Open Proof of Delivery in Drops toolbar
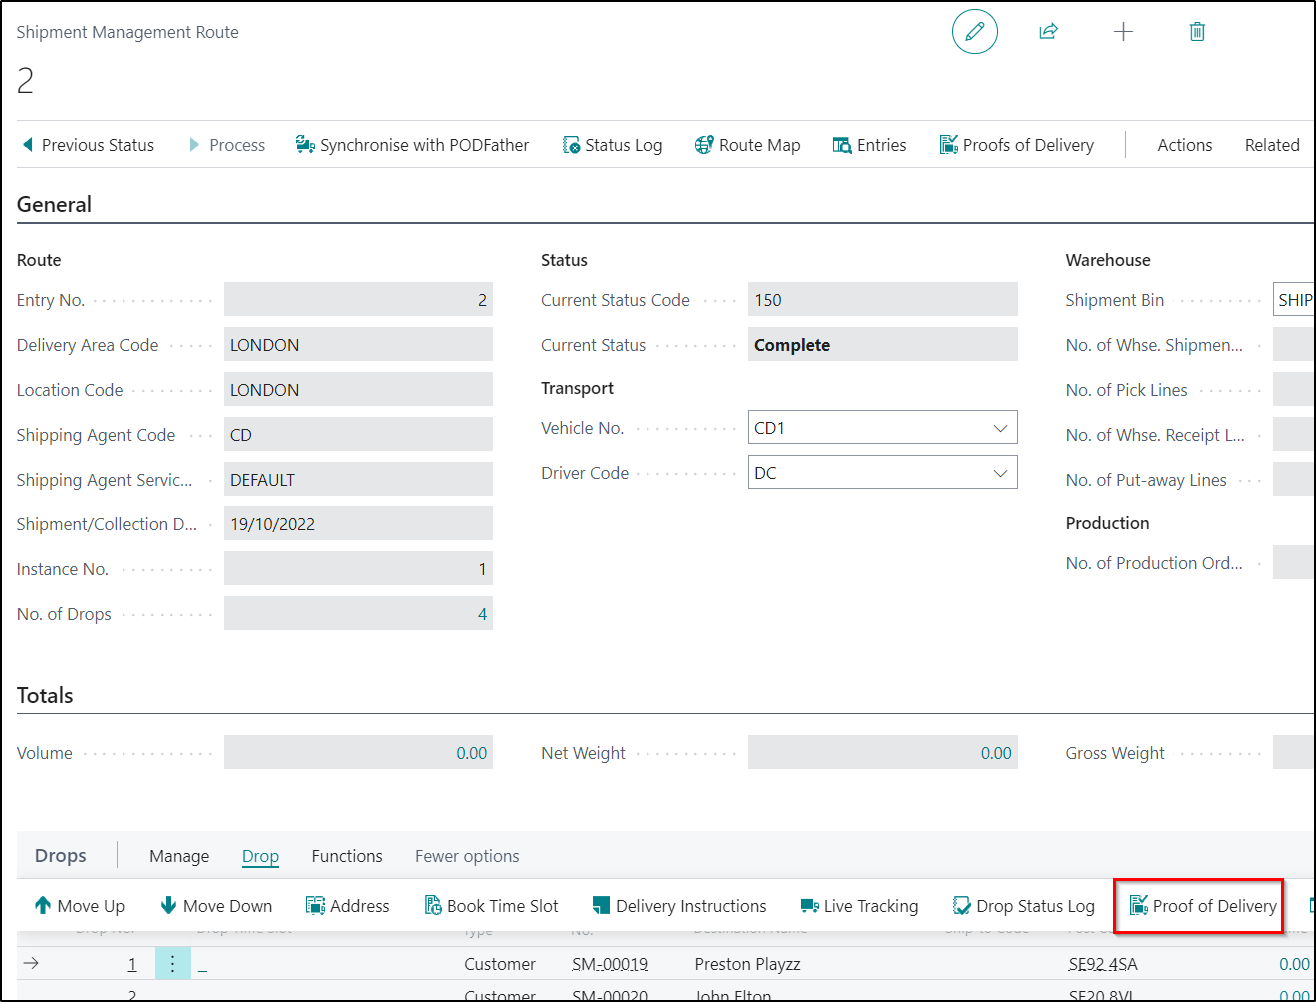 point(1202,906)
